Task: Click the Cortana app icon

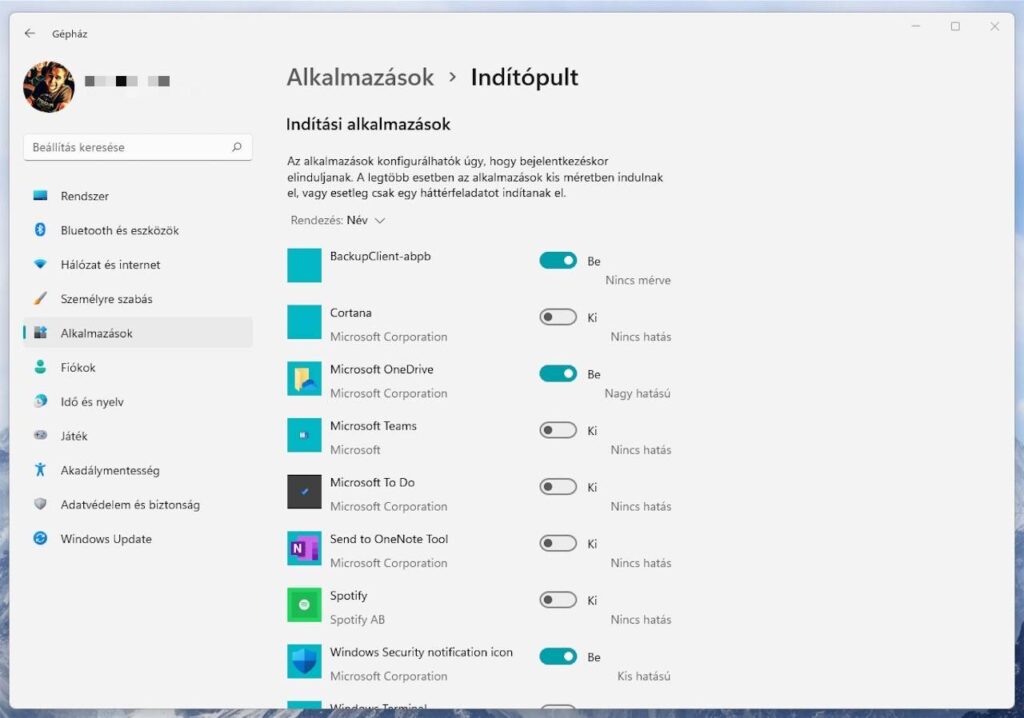Action: 304,322
